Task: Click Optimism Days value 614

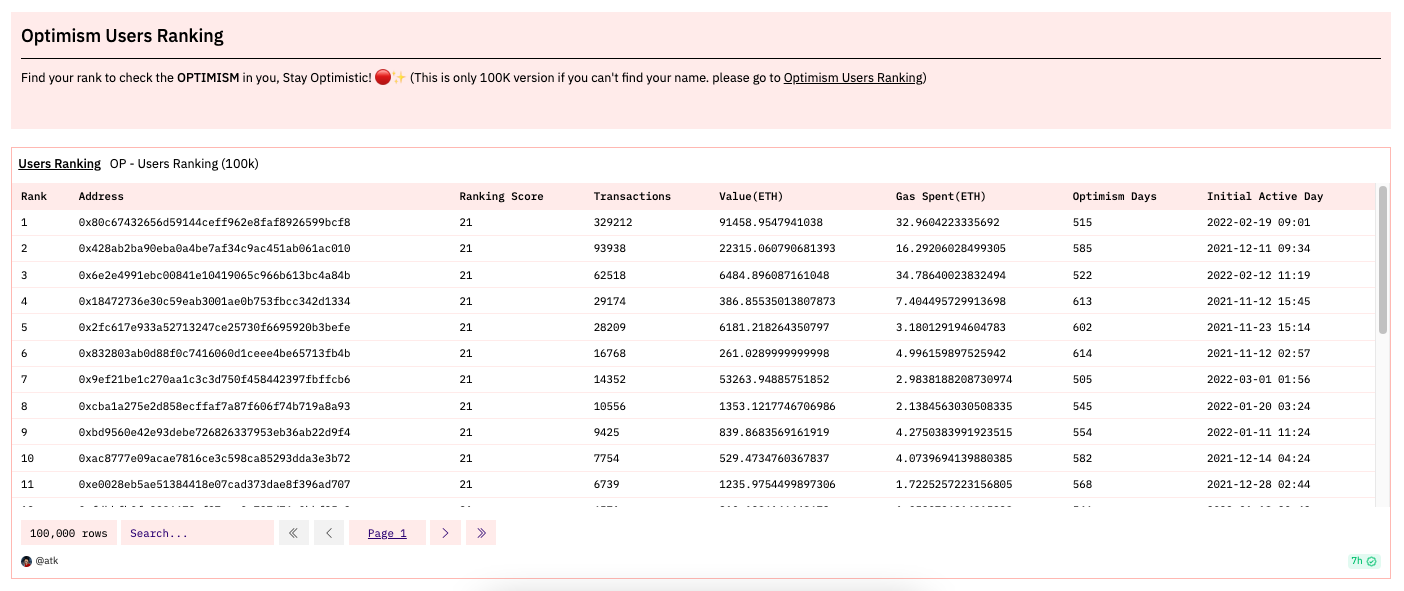Action: (x=1082, y=353)
